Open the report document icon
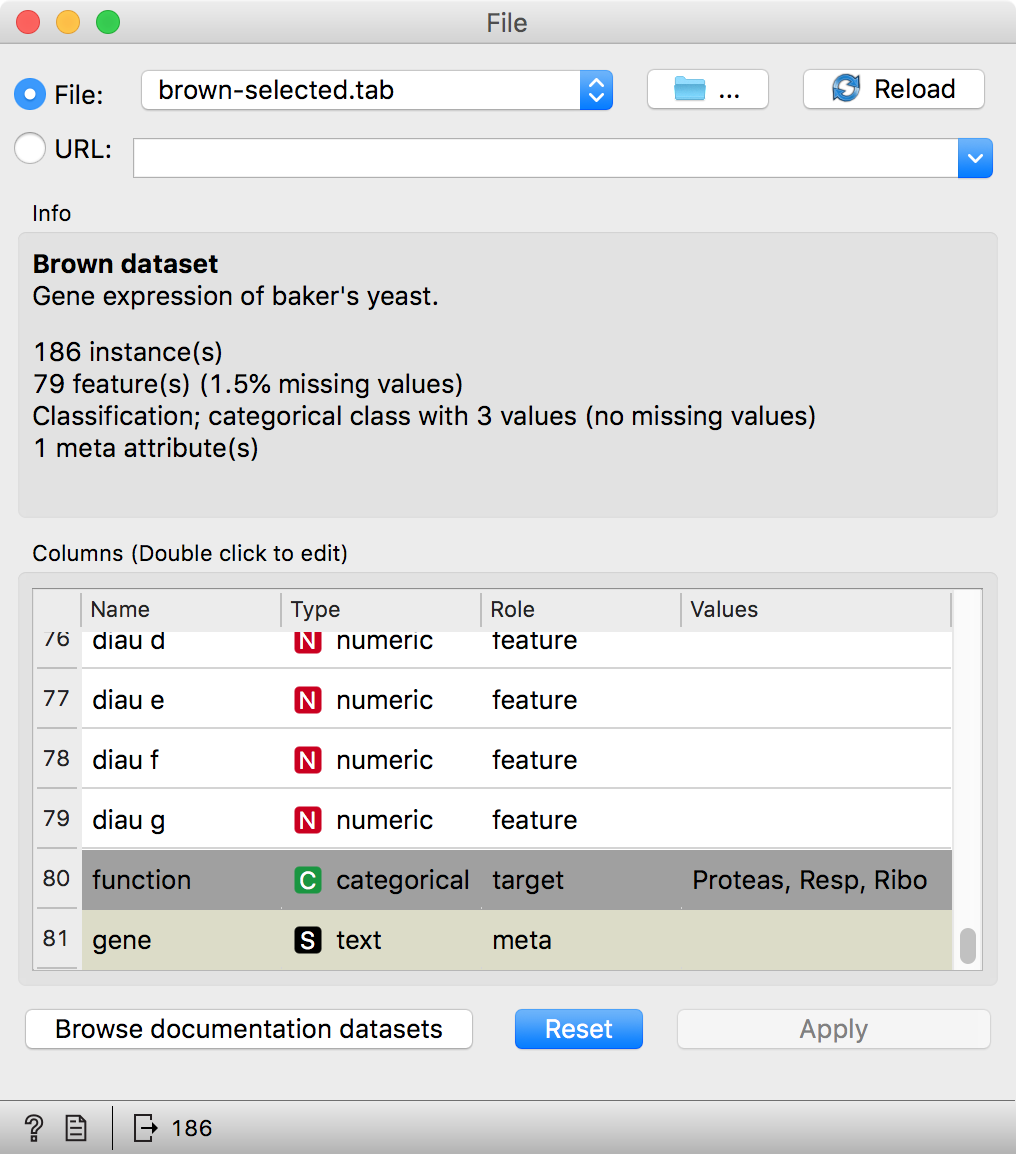The width and height of the screenshot is (1016, 1154). click(x=76, y=1128)
